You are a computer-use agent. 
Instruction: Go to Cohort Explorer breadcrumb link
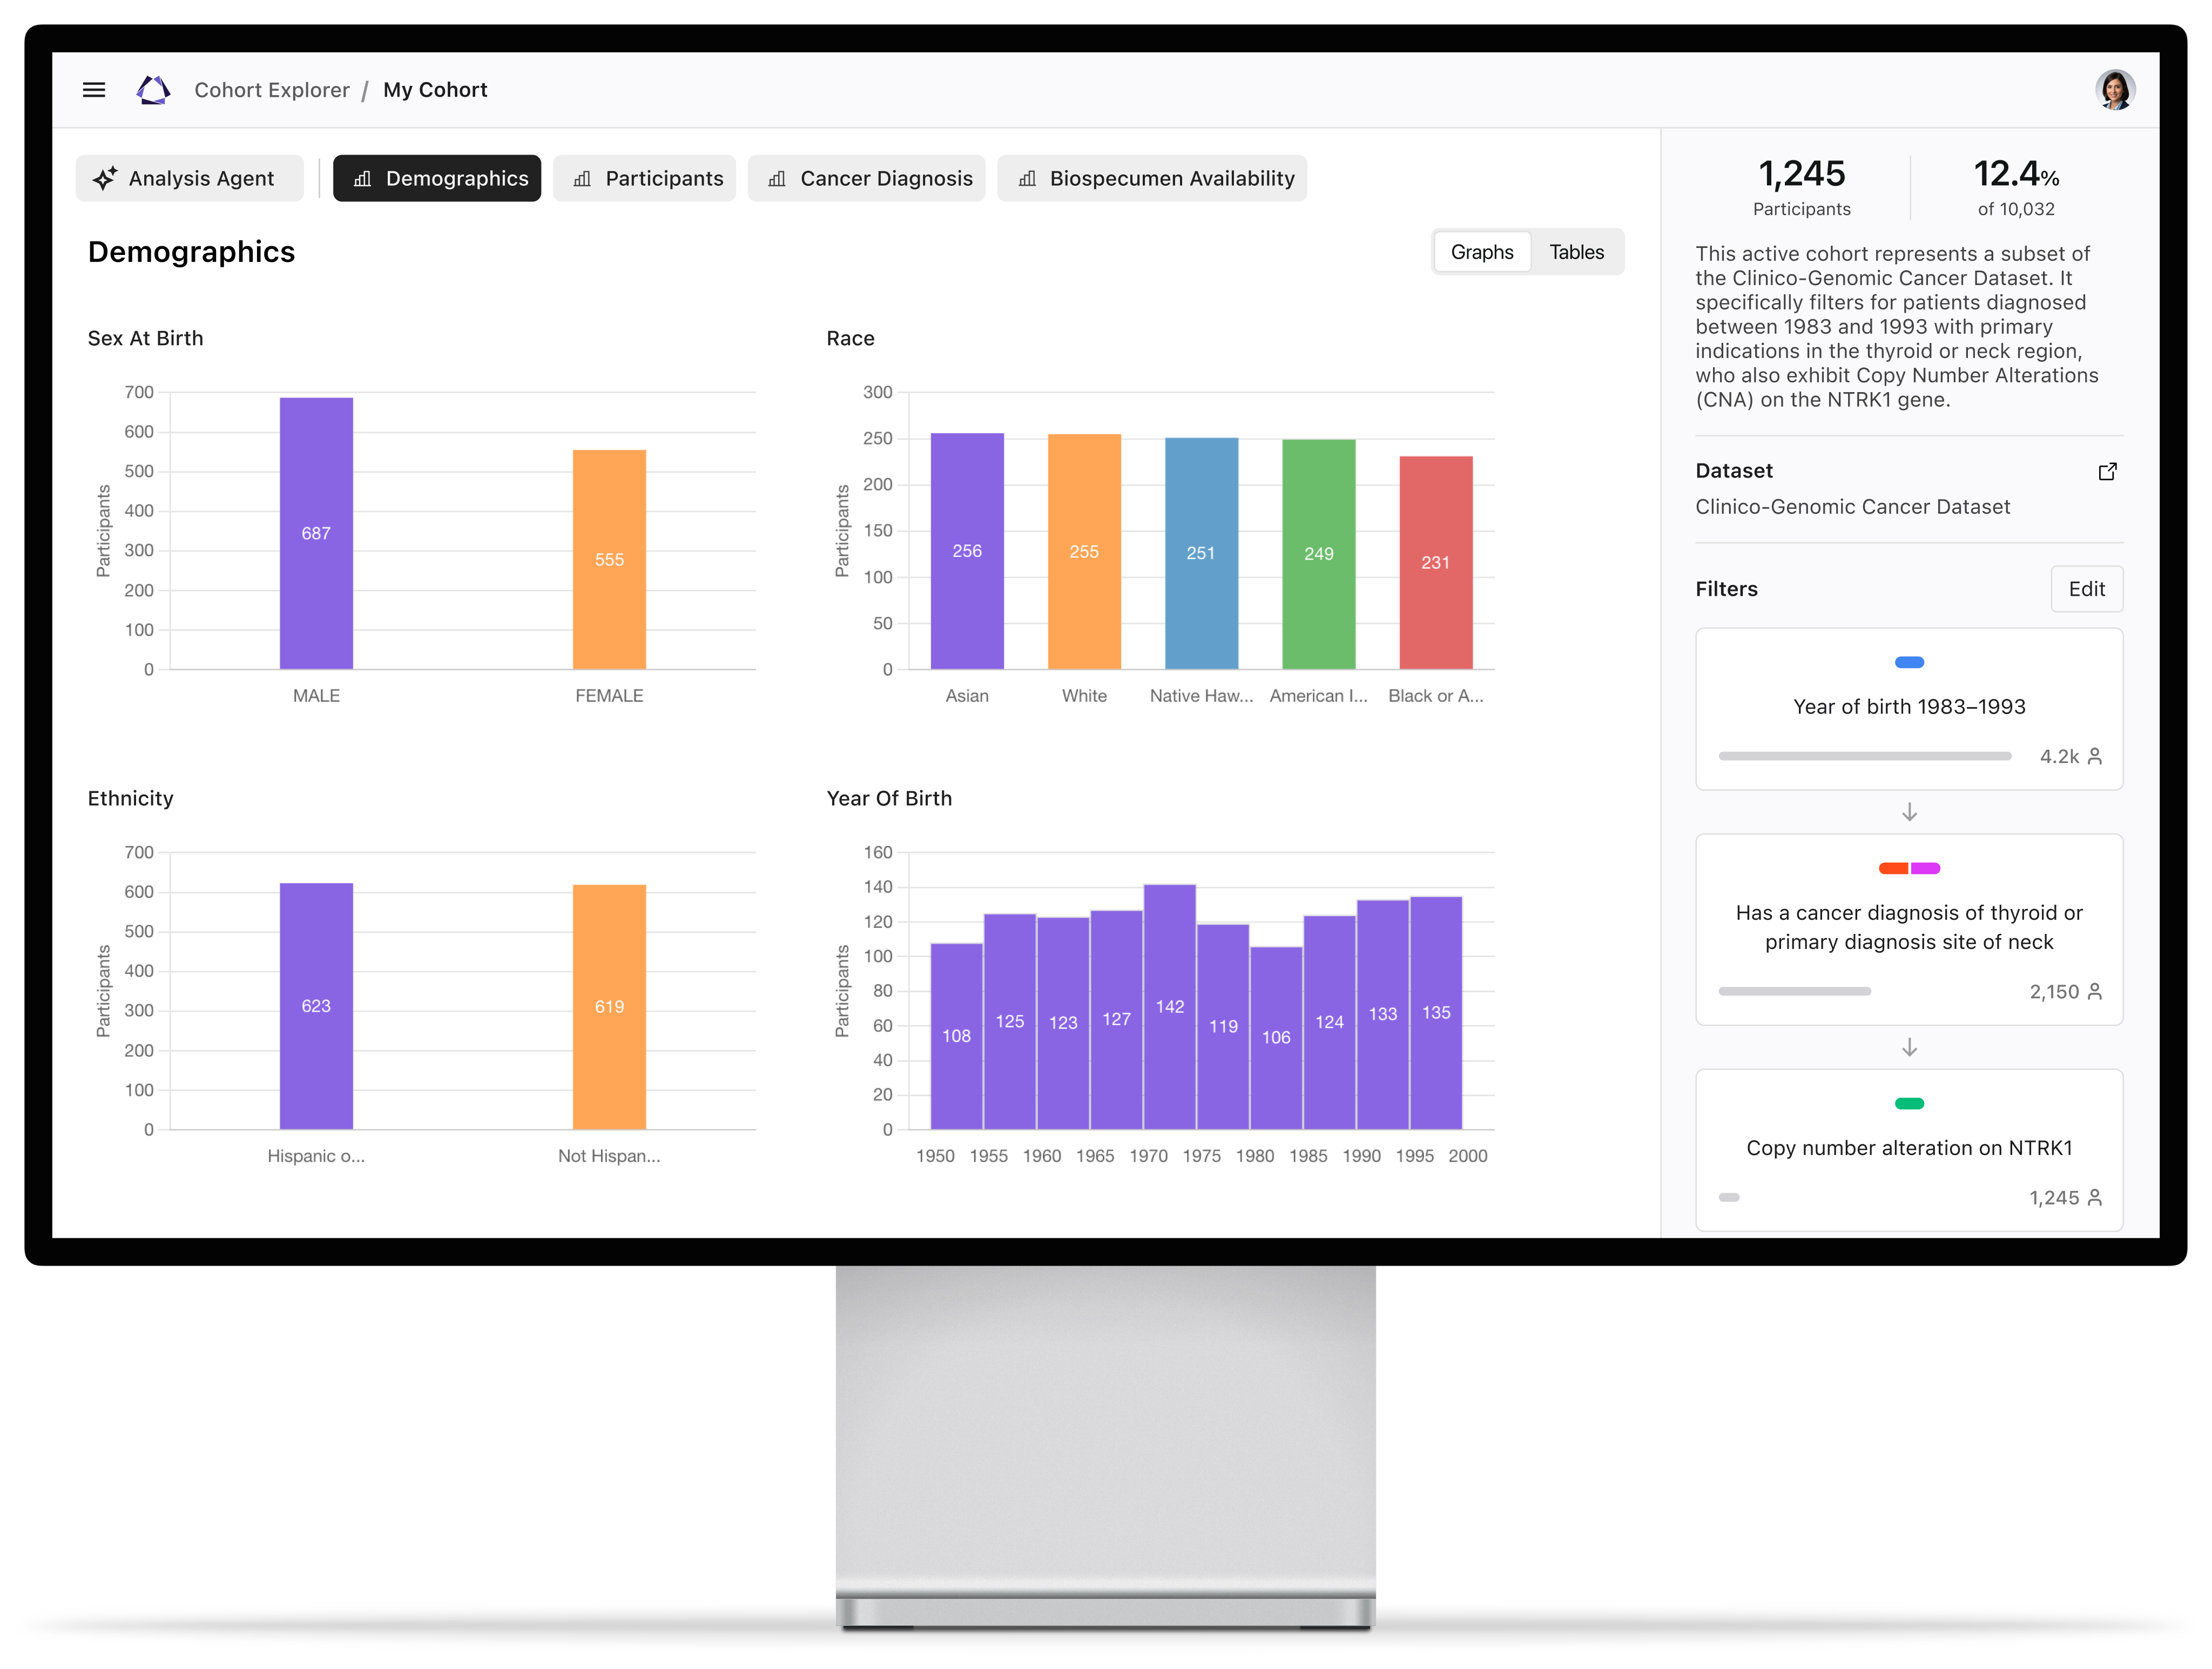272,90
